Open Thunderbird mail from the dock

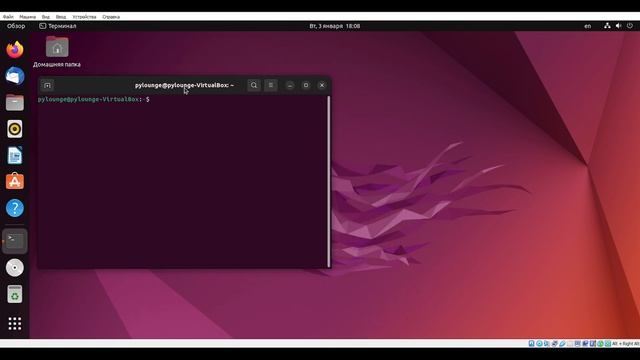(15, 76)
